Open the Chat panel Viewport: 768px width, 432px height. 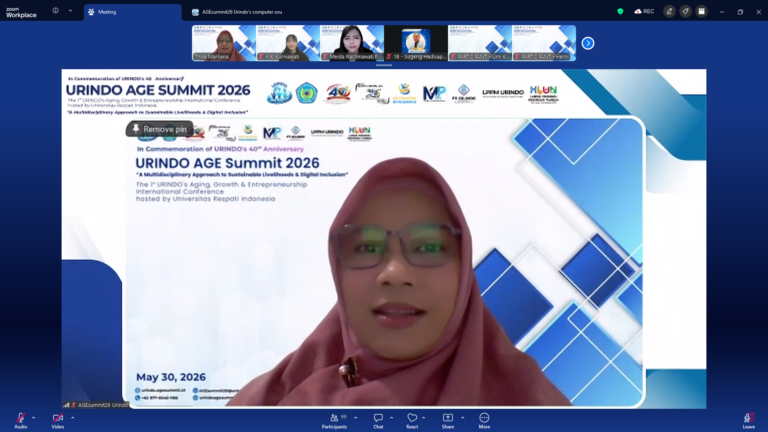pyautogui.click(x=378, y=420)
